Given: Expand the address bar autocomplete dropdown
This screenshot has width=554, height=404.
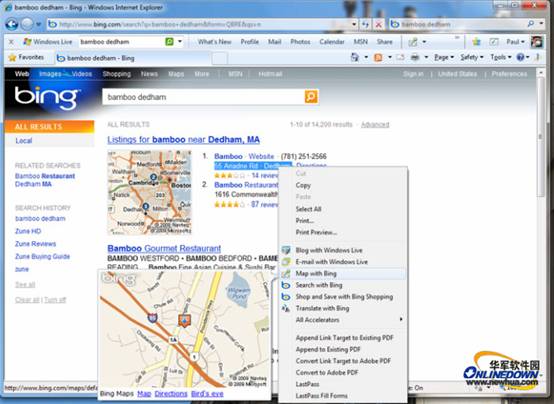Looking at the screenshot, I should point(354,24).
